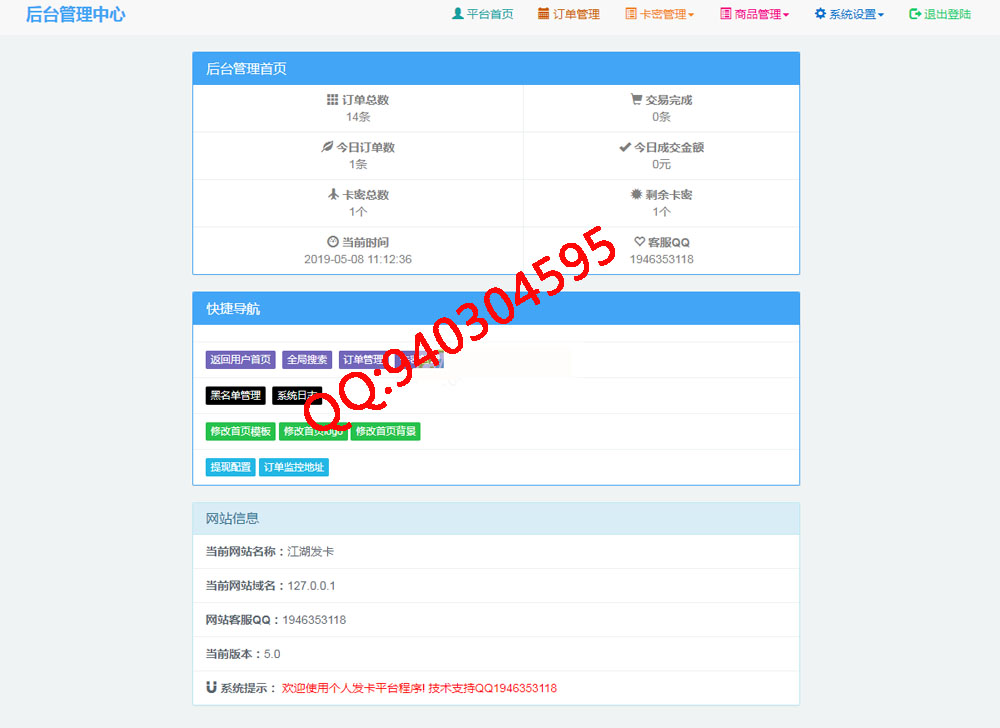Image resolution: width=1000 pixels, height=728 pixels.
Task: Click the grid icon next to 订单总数
Action: tap(332, 100)
